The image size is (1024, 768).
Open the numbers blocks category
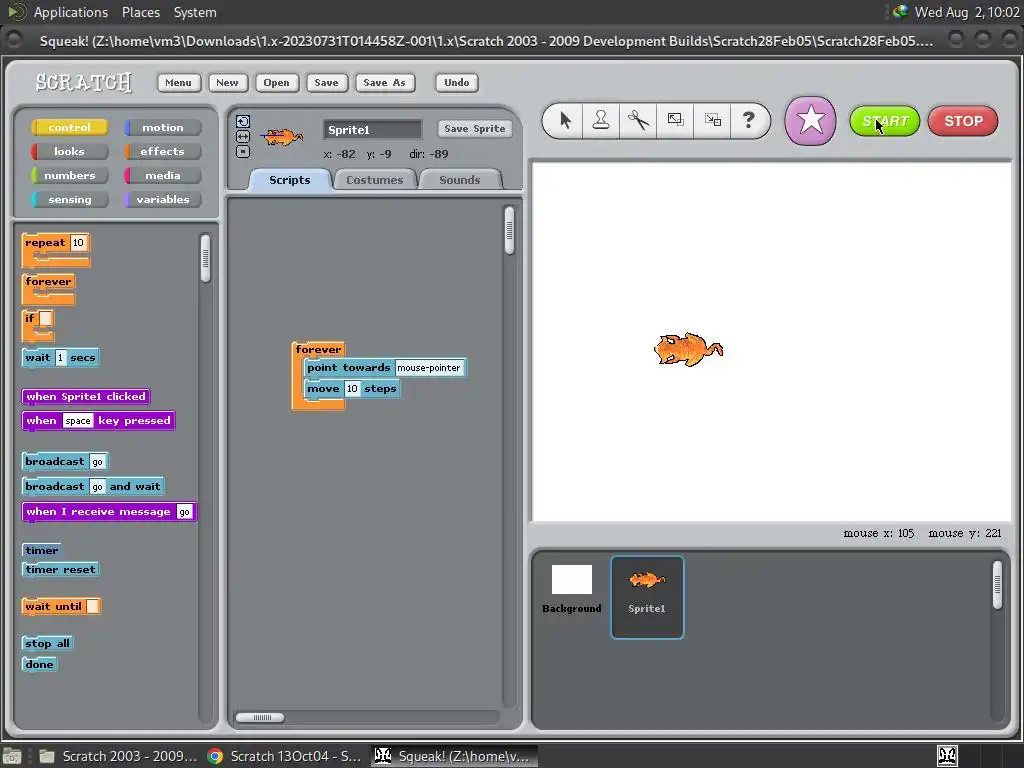click(69, 176)
